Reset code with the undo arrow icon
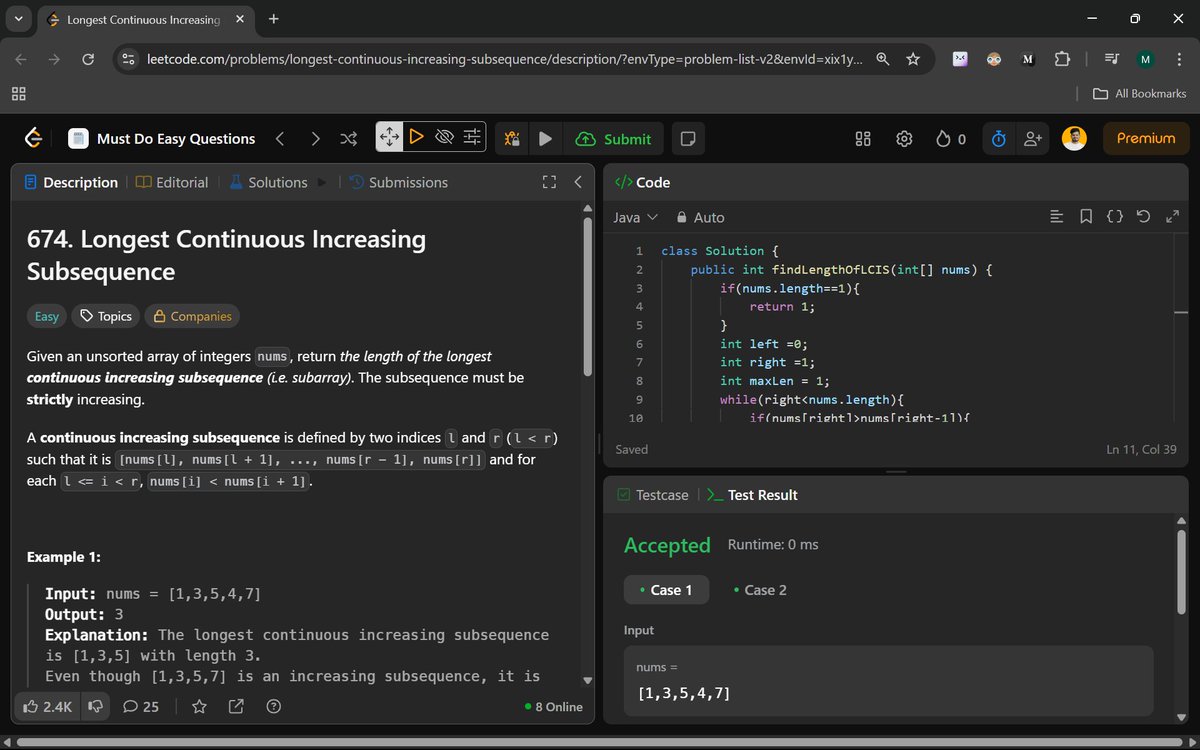The height and width of the screenshot is (750, 1200). [x=1144, y=217]
